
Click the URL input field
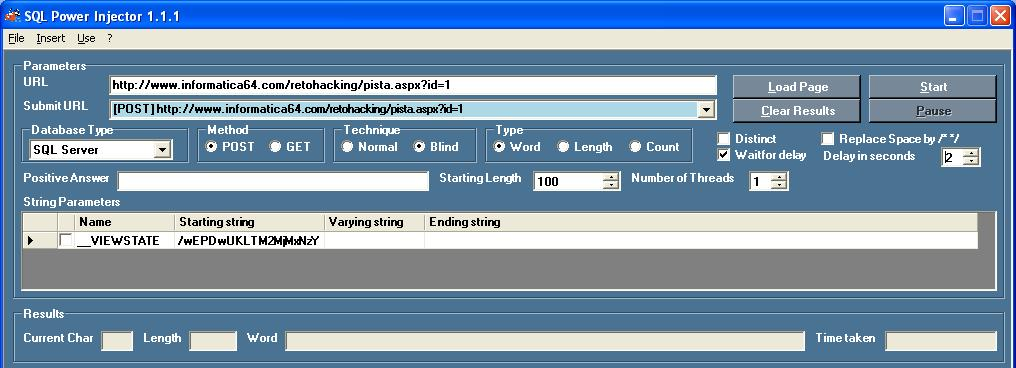pyautogui.click(x=413, y=85)
